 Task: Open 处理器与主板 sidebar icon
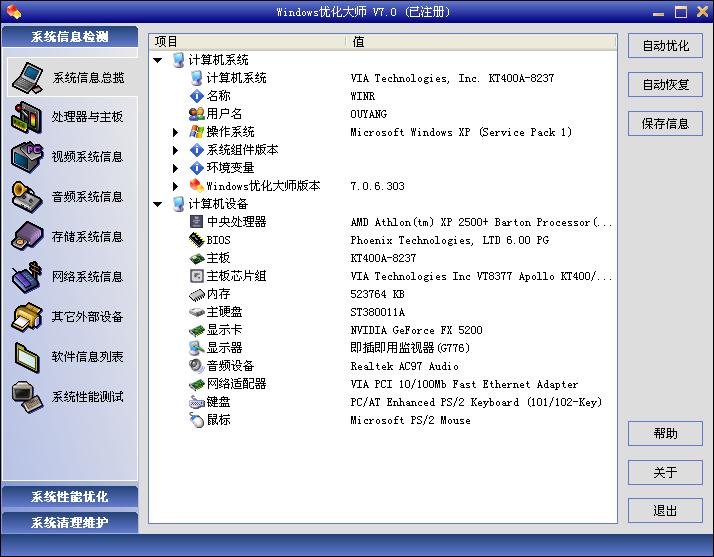coord(27,117)
